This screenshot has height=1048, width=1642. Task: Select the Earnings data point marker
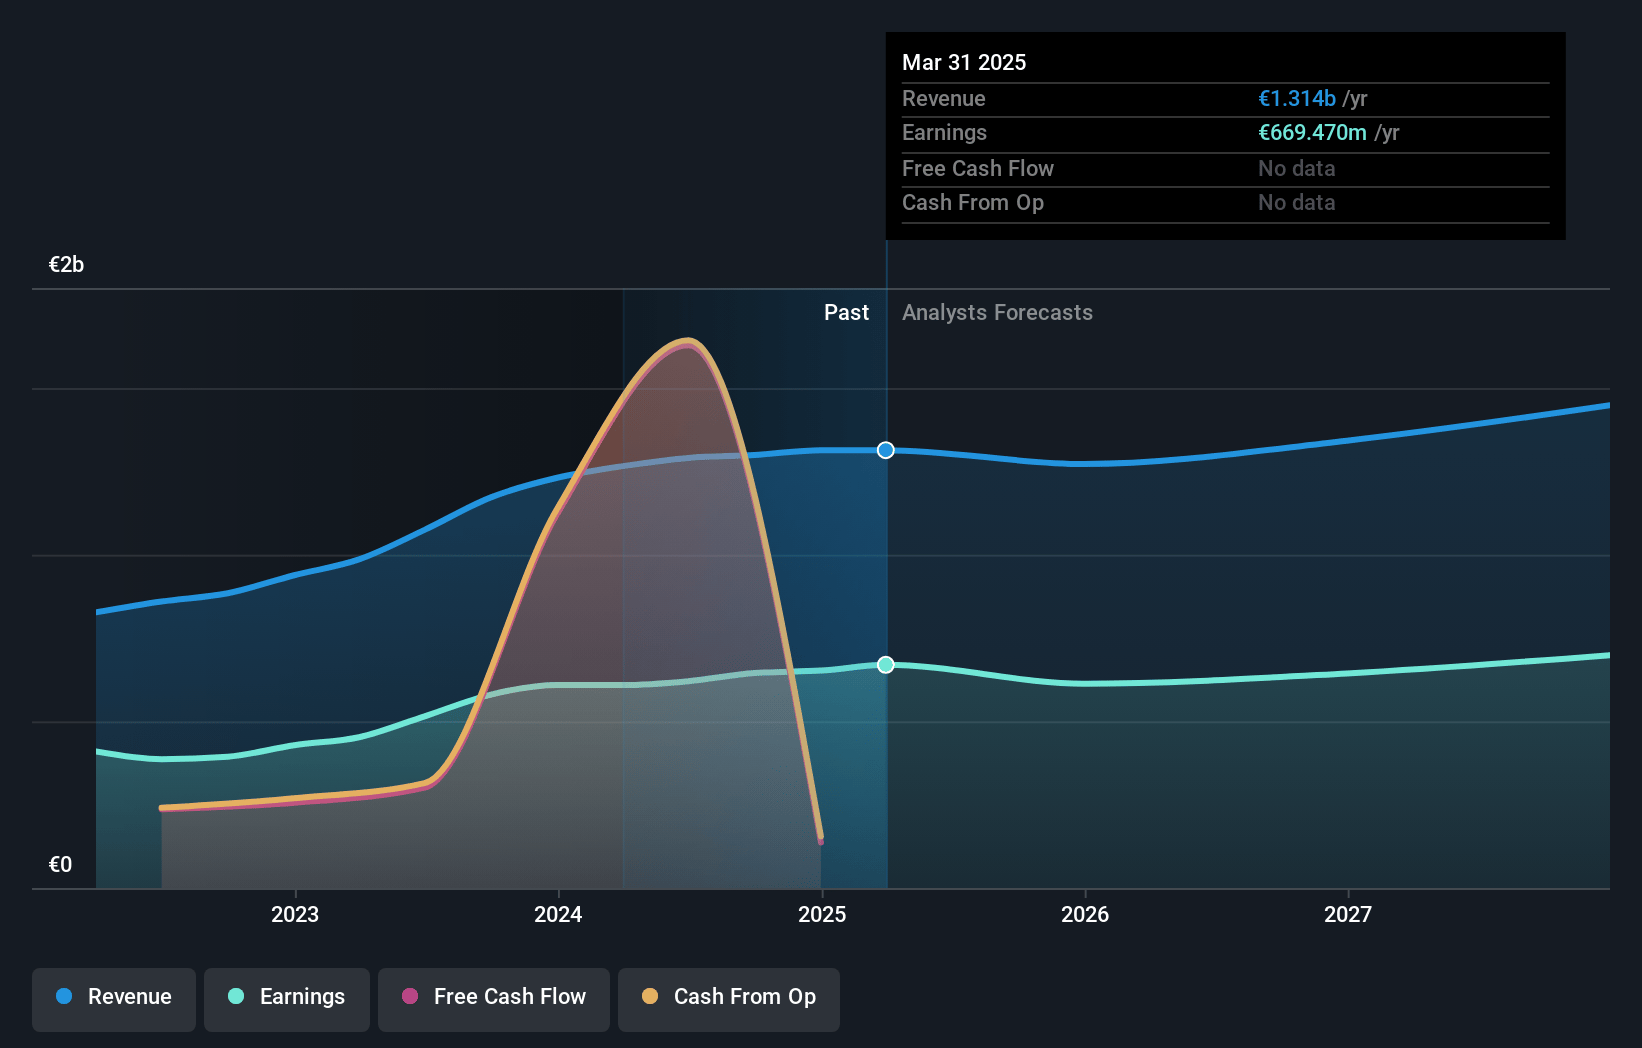tap(886, 665)
